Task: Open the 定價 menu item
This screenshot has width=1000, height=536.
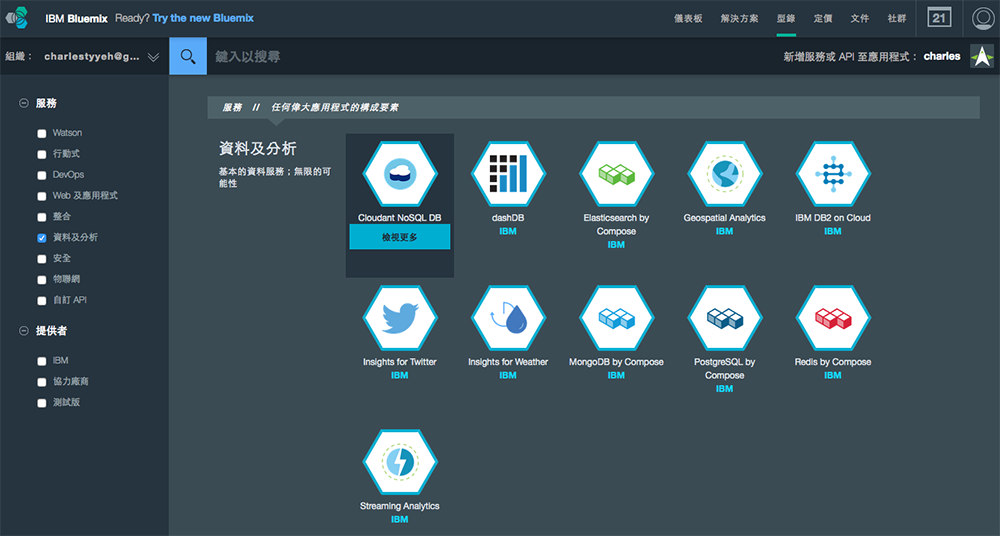Action: tap(823, 18)
